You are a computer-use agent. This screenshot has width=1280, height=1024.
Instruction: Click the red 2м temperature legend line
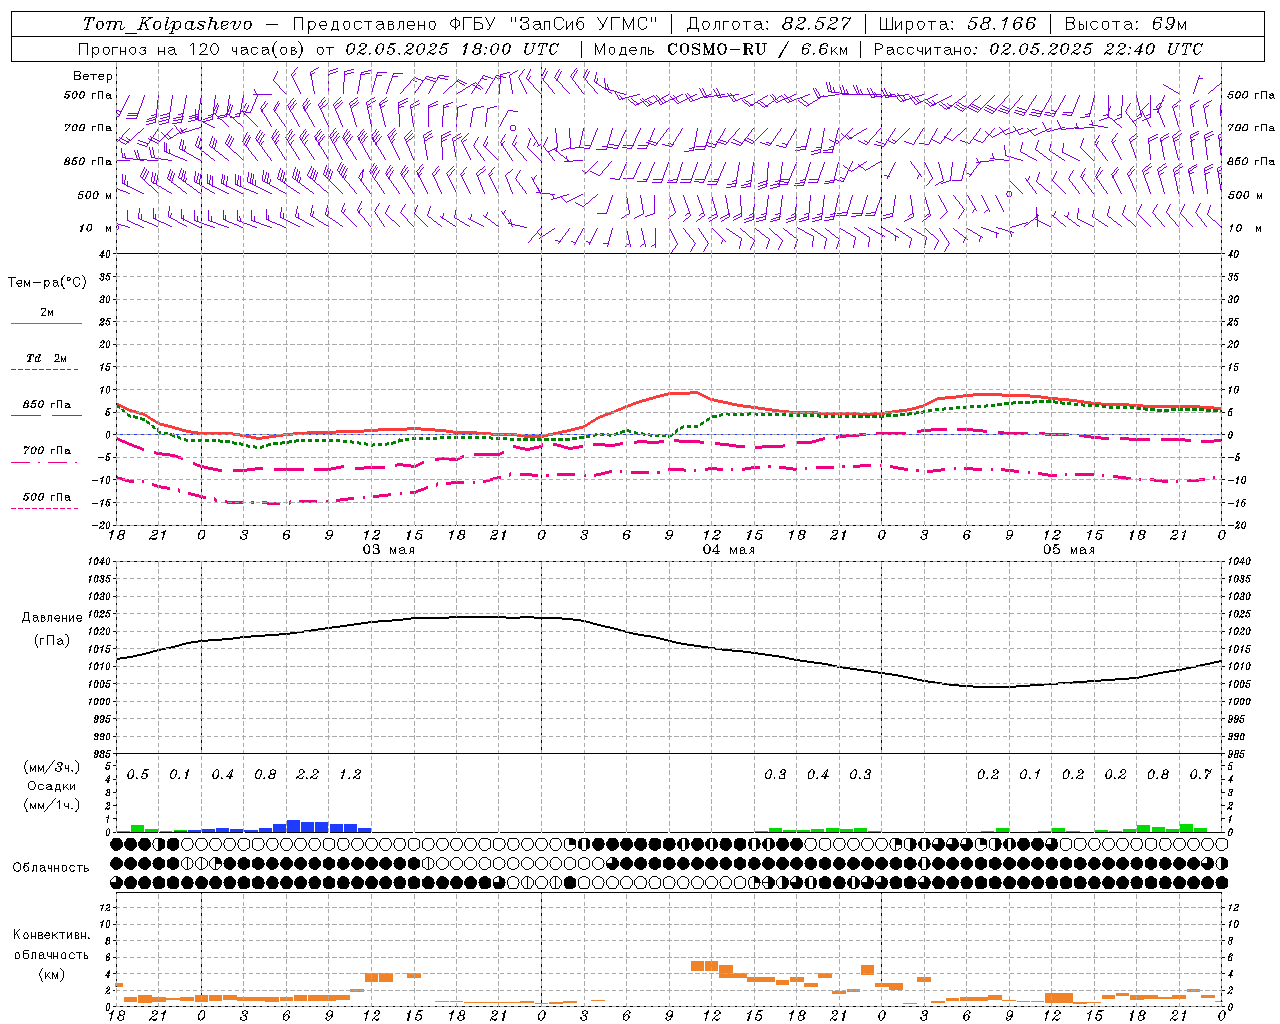(x=46, y=323)
